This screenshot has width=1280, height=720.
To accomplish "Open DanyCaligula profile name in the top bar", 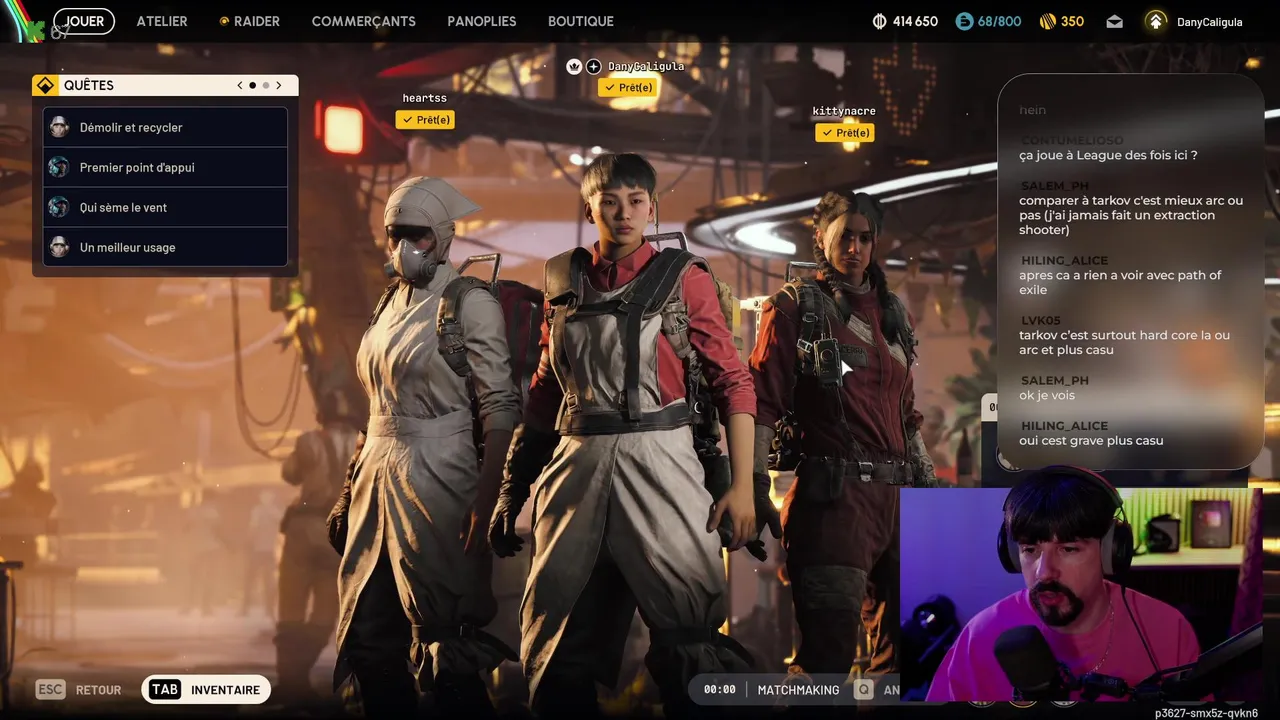I will click(1210, 22).
